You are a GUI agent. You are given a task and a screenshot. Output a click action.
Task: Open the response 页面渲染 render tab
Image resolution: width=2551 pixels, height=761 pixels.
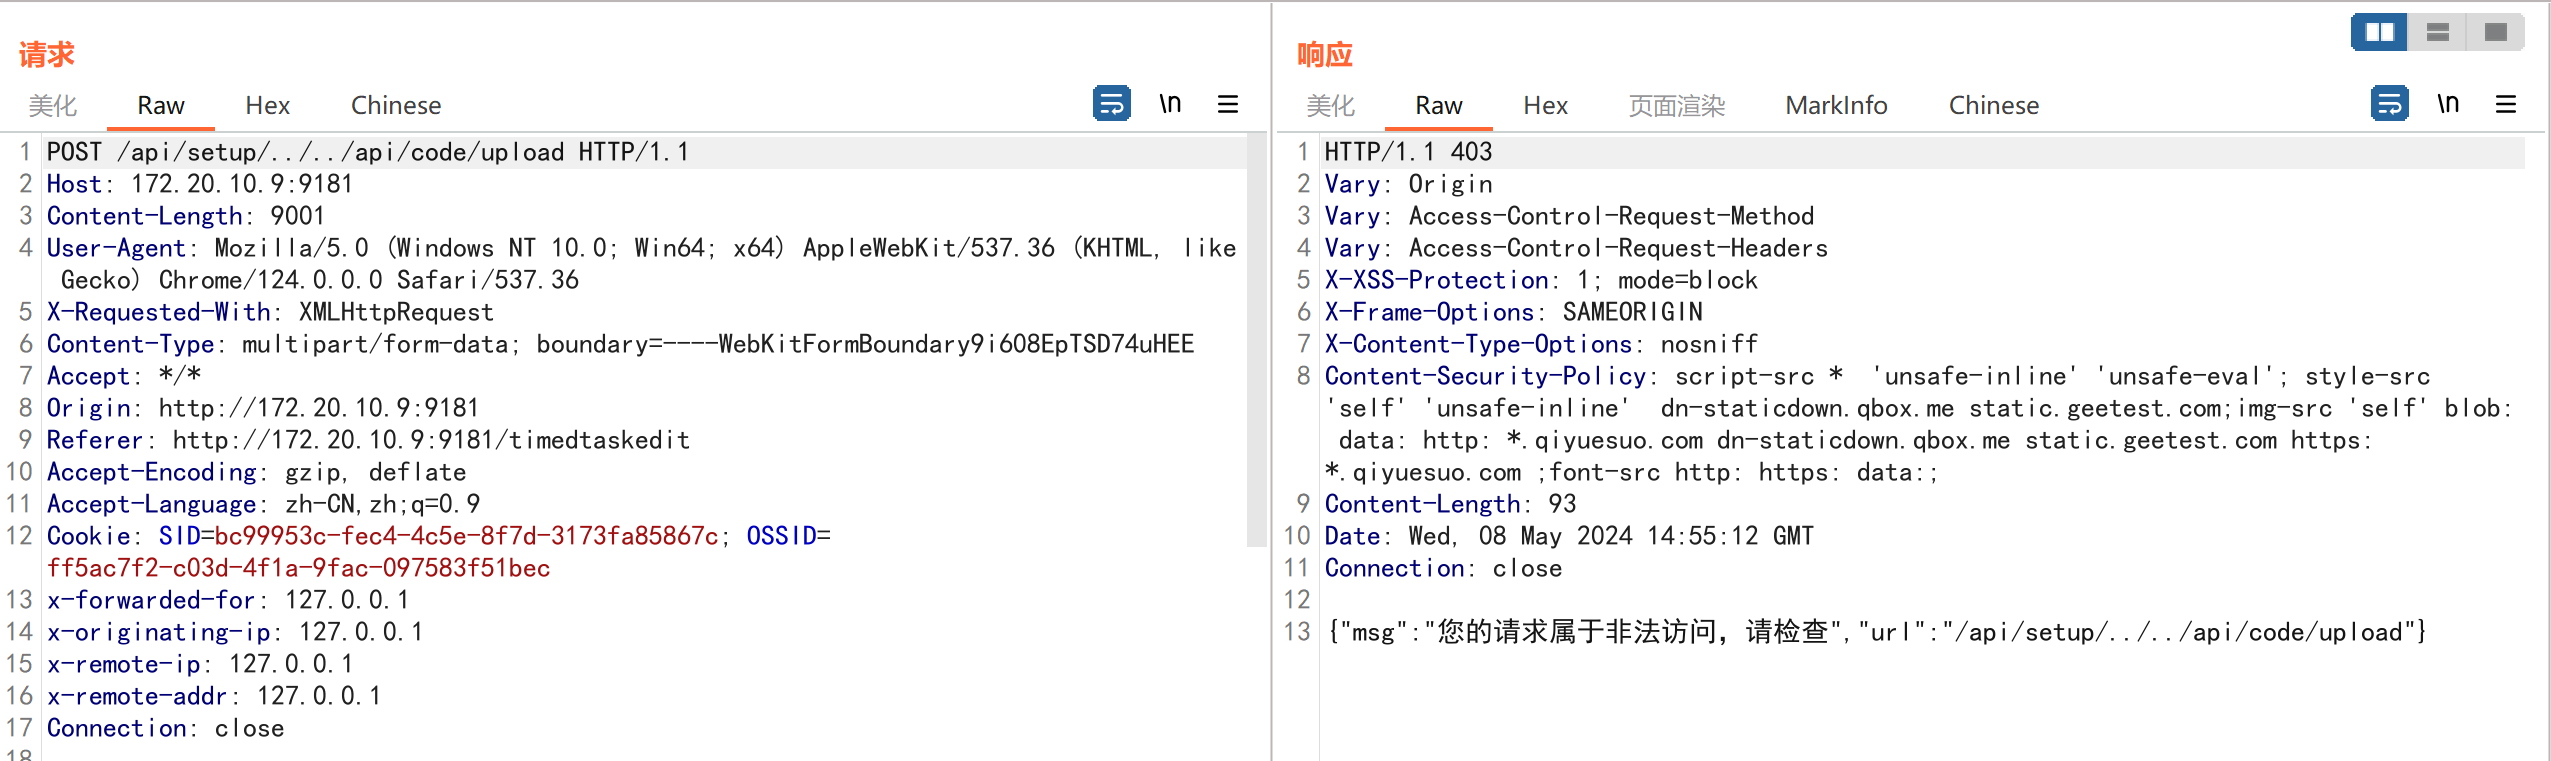coord(1676,106)
